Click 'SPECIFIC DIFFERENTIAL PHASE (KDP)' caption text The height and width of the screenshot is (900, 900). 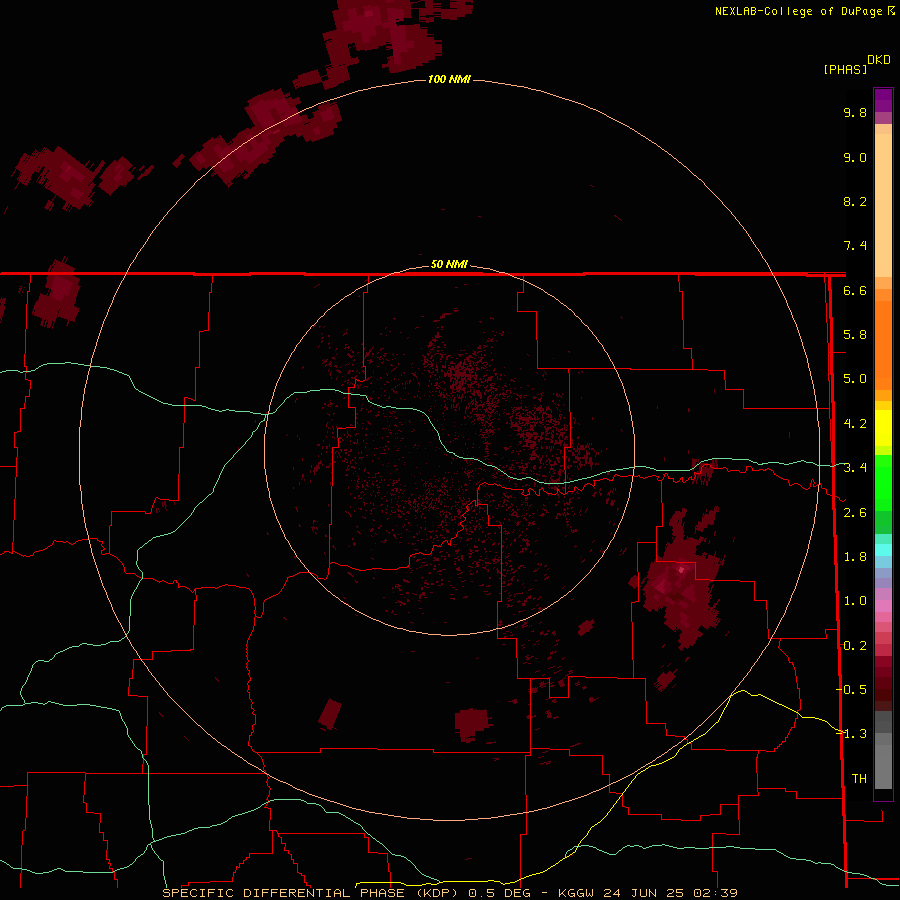click(x=310, y=893)
